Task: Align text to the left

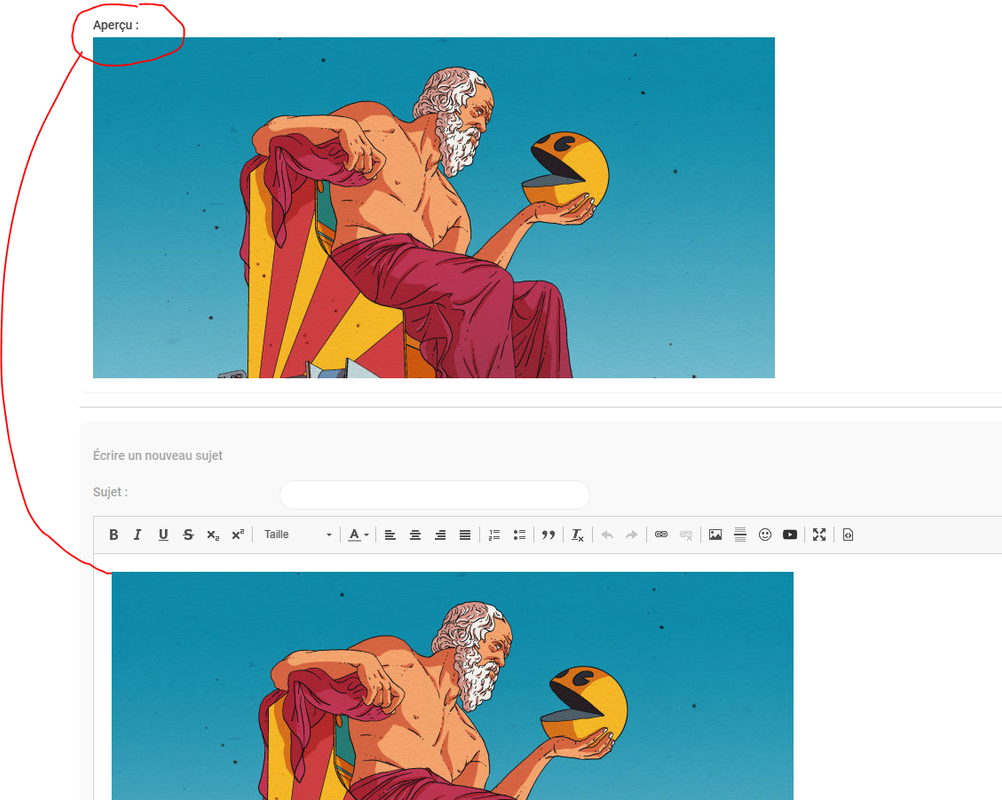Action: (x=390, y=535)
